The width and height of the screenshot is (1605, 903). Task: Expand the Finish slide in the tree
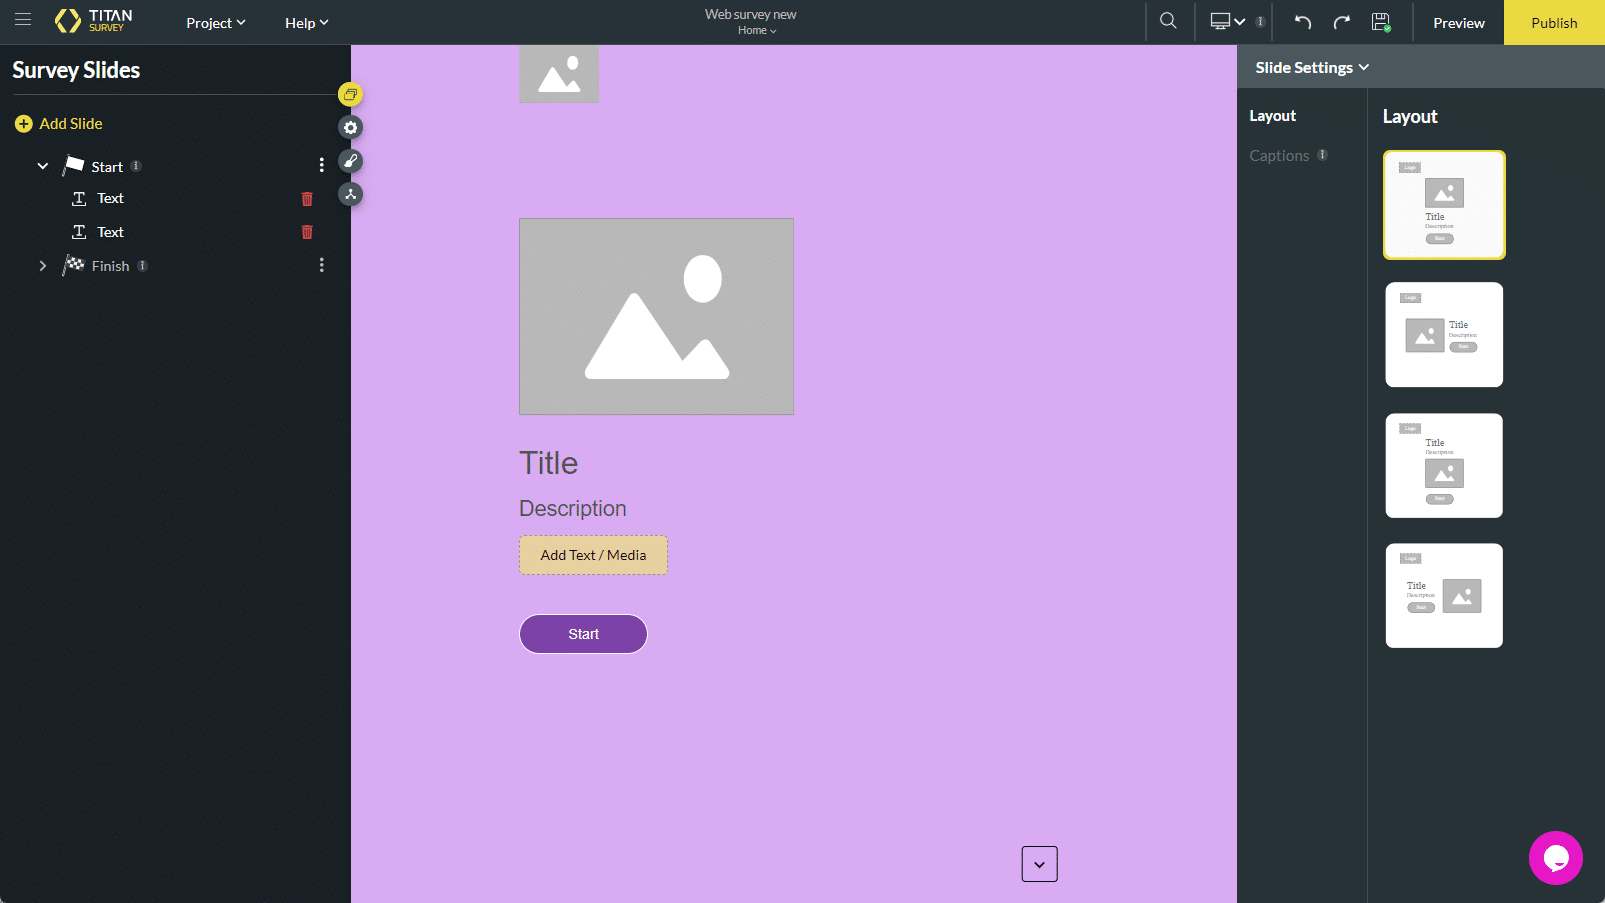42,265
